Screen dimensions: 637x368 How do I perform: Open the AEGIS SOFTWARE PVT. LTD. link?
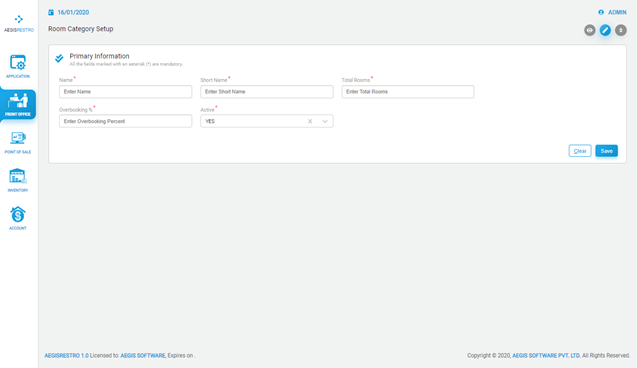546,355
